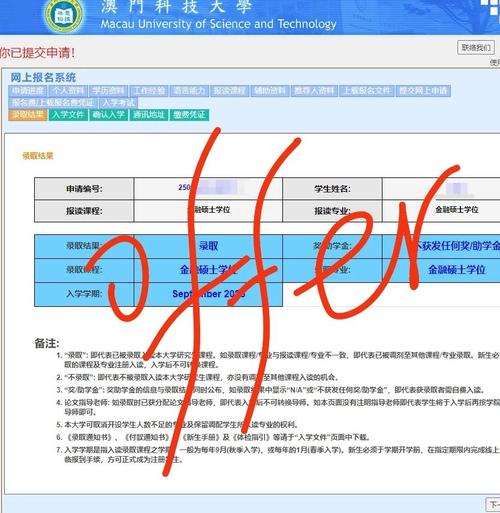Click the 申请编号 label cell
This screenshot has height=513, width=500.
tap(84, 189)
